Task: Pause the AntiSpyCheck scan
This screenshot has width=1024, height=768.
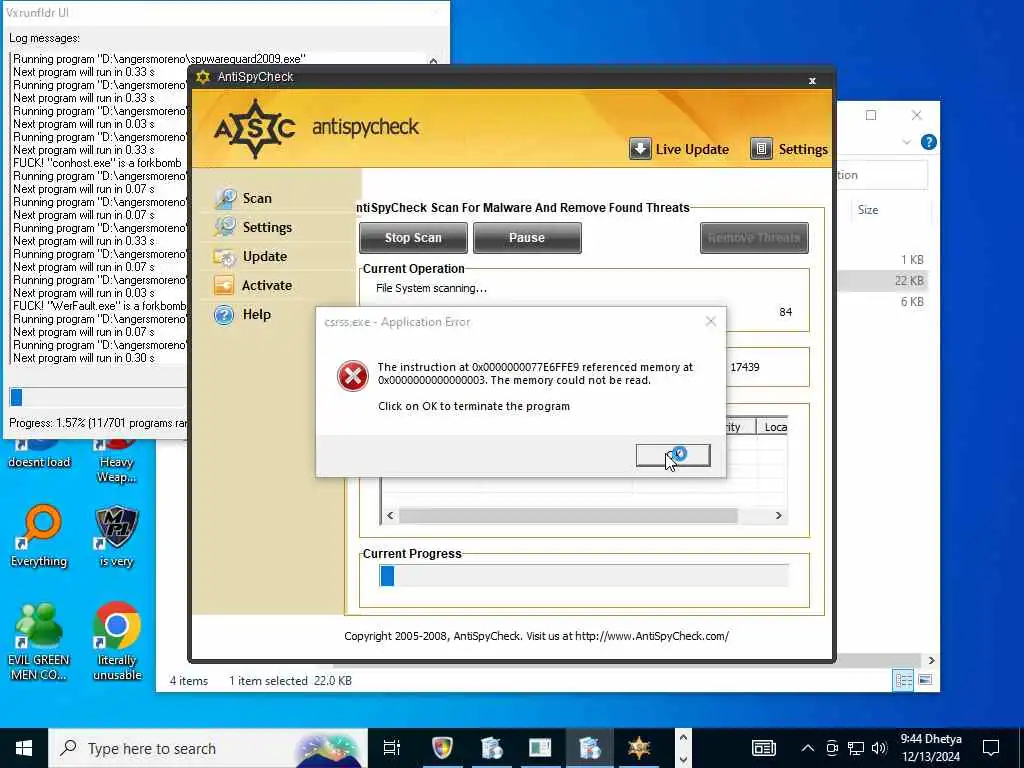Action: [x=527, y=238]
